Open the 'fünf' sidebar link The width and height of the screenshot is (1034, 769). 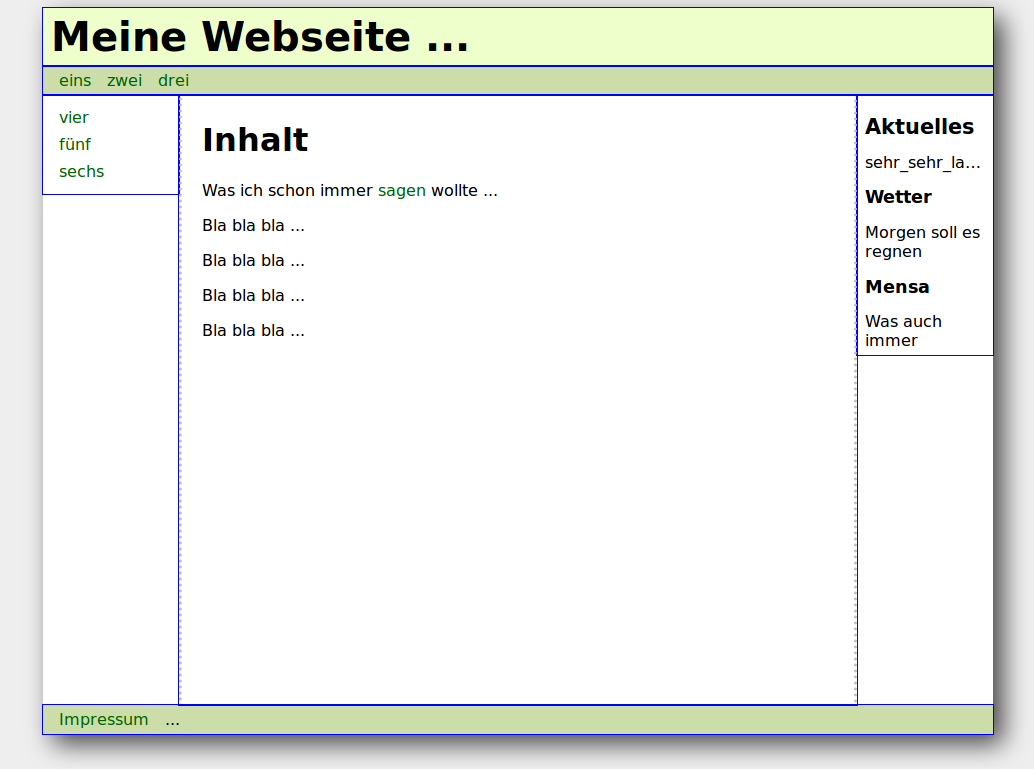pyautogui.click(x=75, y=145)
